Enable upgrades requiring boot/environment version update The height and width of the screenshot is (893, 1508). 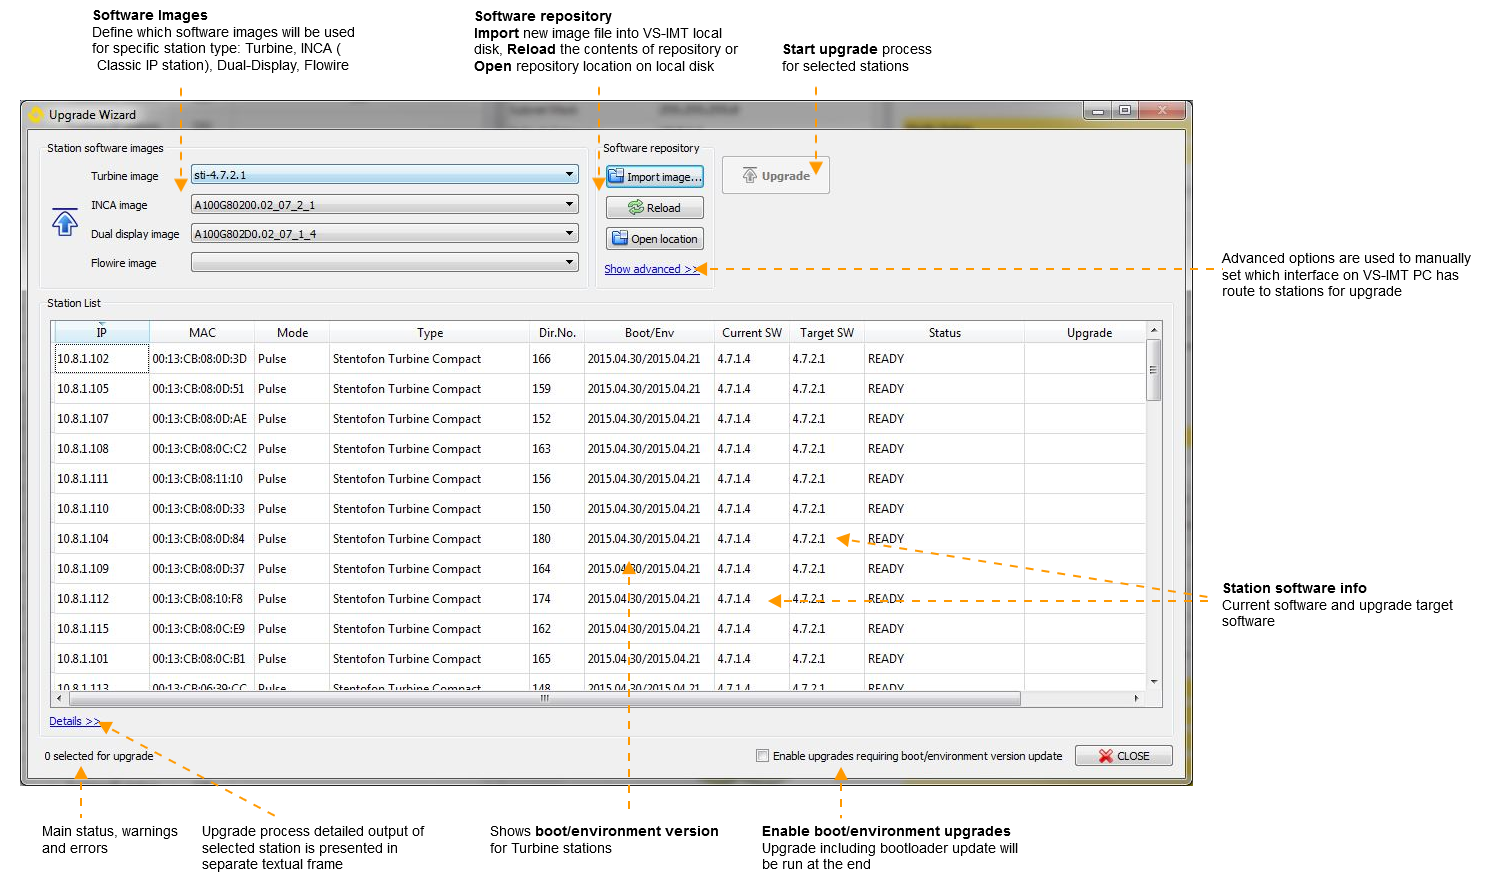pos(763,756)
